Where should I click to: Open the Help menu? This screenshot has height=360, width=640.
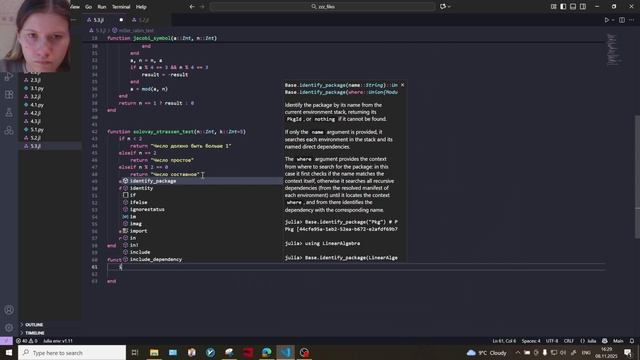141,7
